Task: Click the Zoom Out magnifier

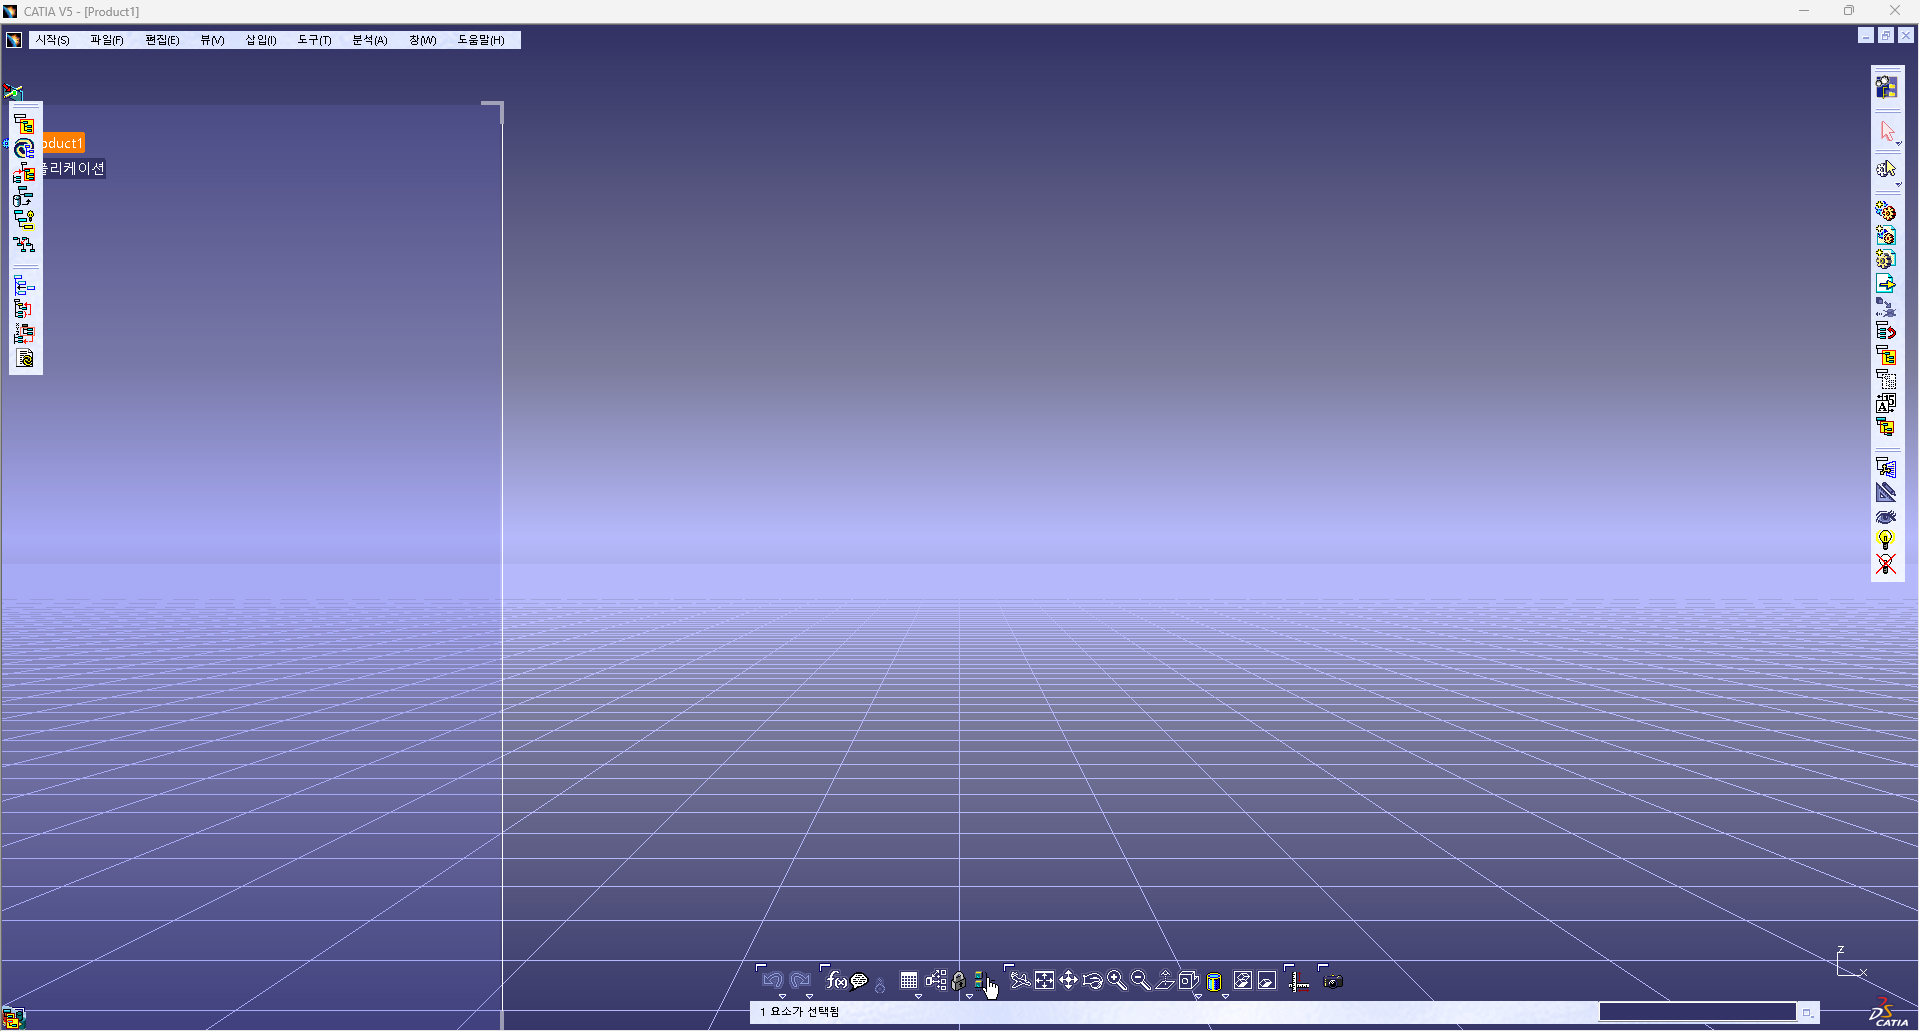Action: (1140, 981)
